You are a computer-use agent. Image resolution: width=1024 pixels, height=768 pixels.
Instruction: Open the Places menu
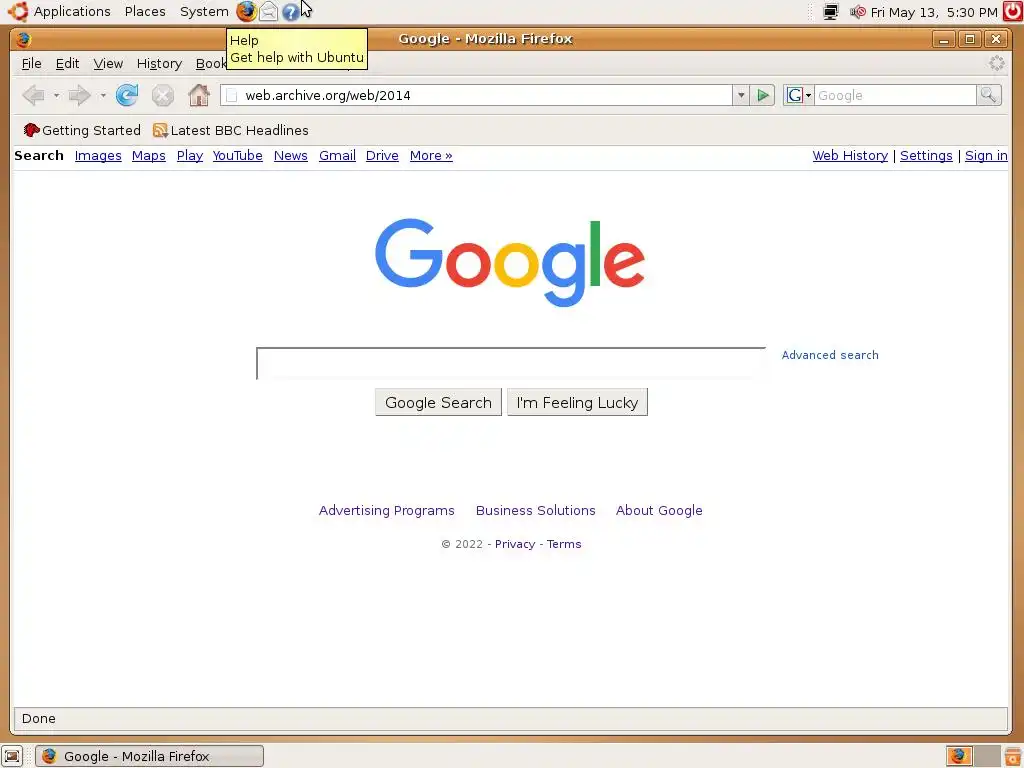pyautogui.click(x=145, y=12)
